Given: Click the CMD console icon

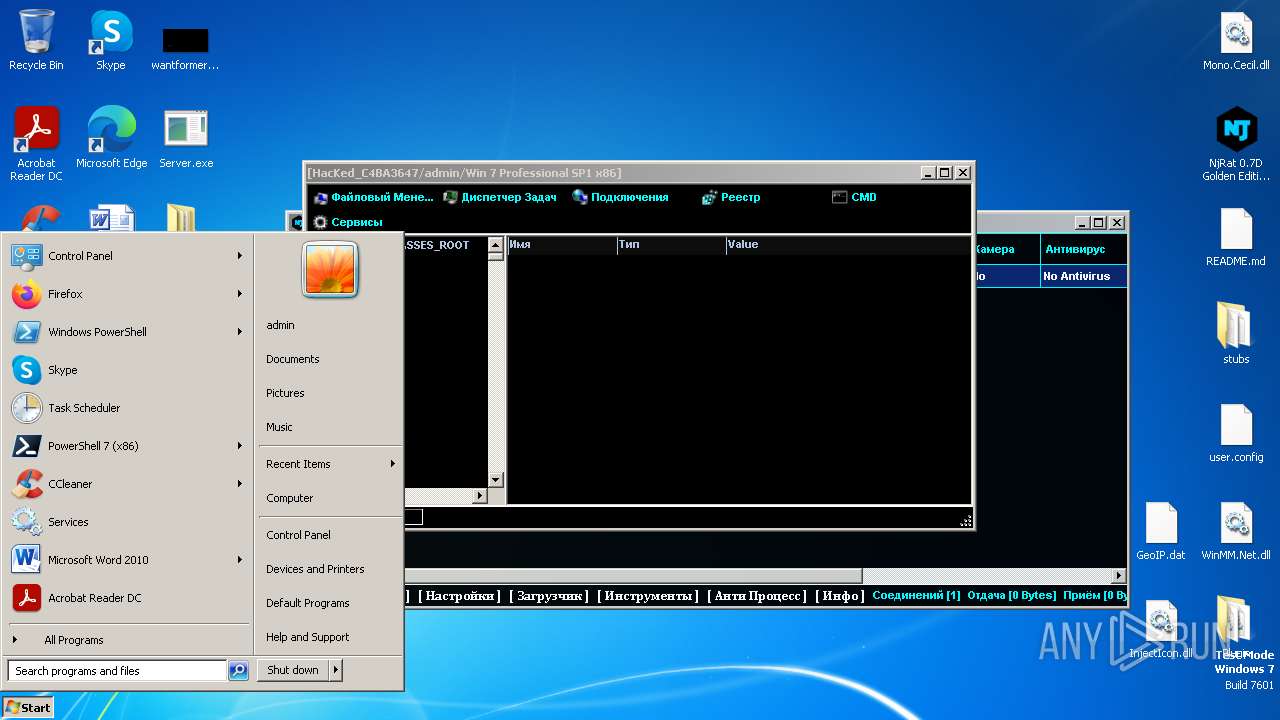Looking at the screenshot, I should [839, 197].
